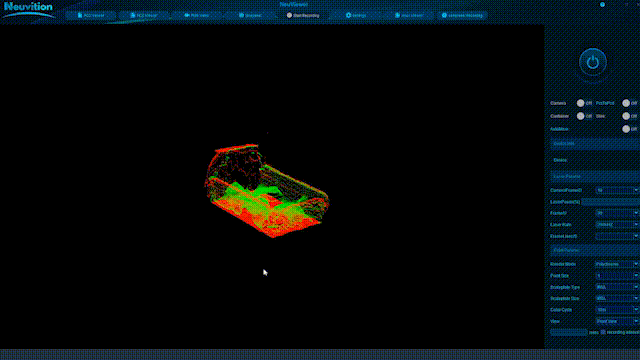Open the Point Size dropdown

point(617,276)
